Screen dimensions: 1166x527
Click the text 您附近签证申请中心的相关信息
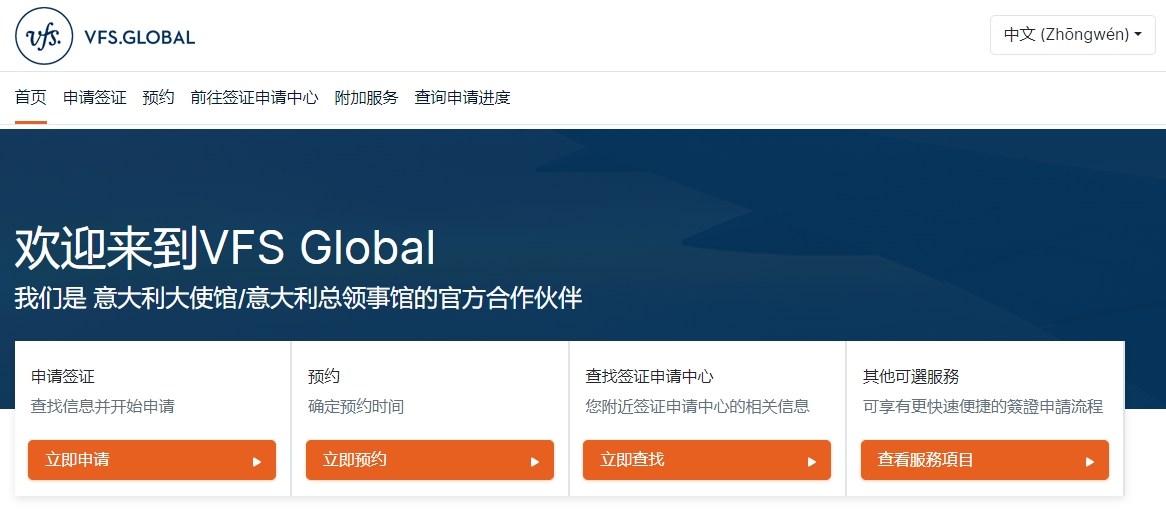[x=698, y=407]
